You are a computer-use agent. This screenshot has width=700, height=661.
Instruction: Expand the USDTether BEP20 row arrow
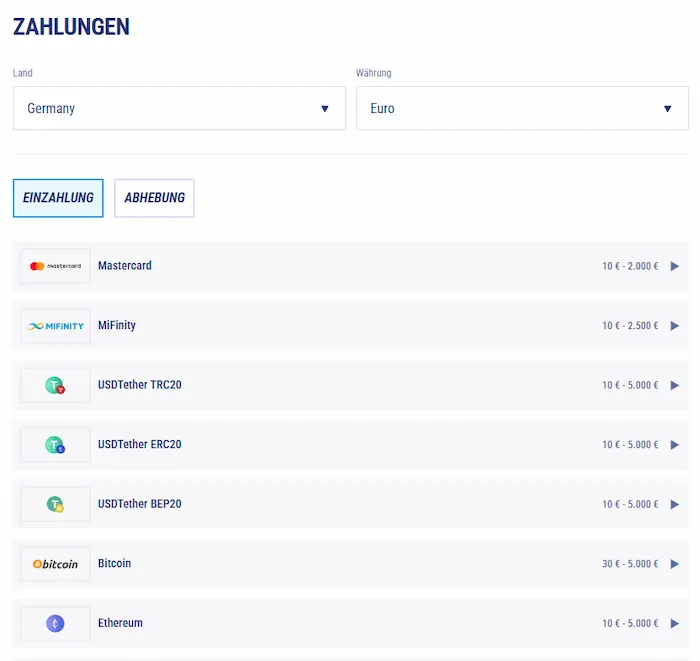[x=675, y=504]
